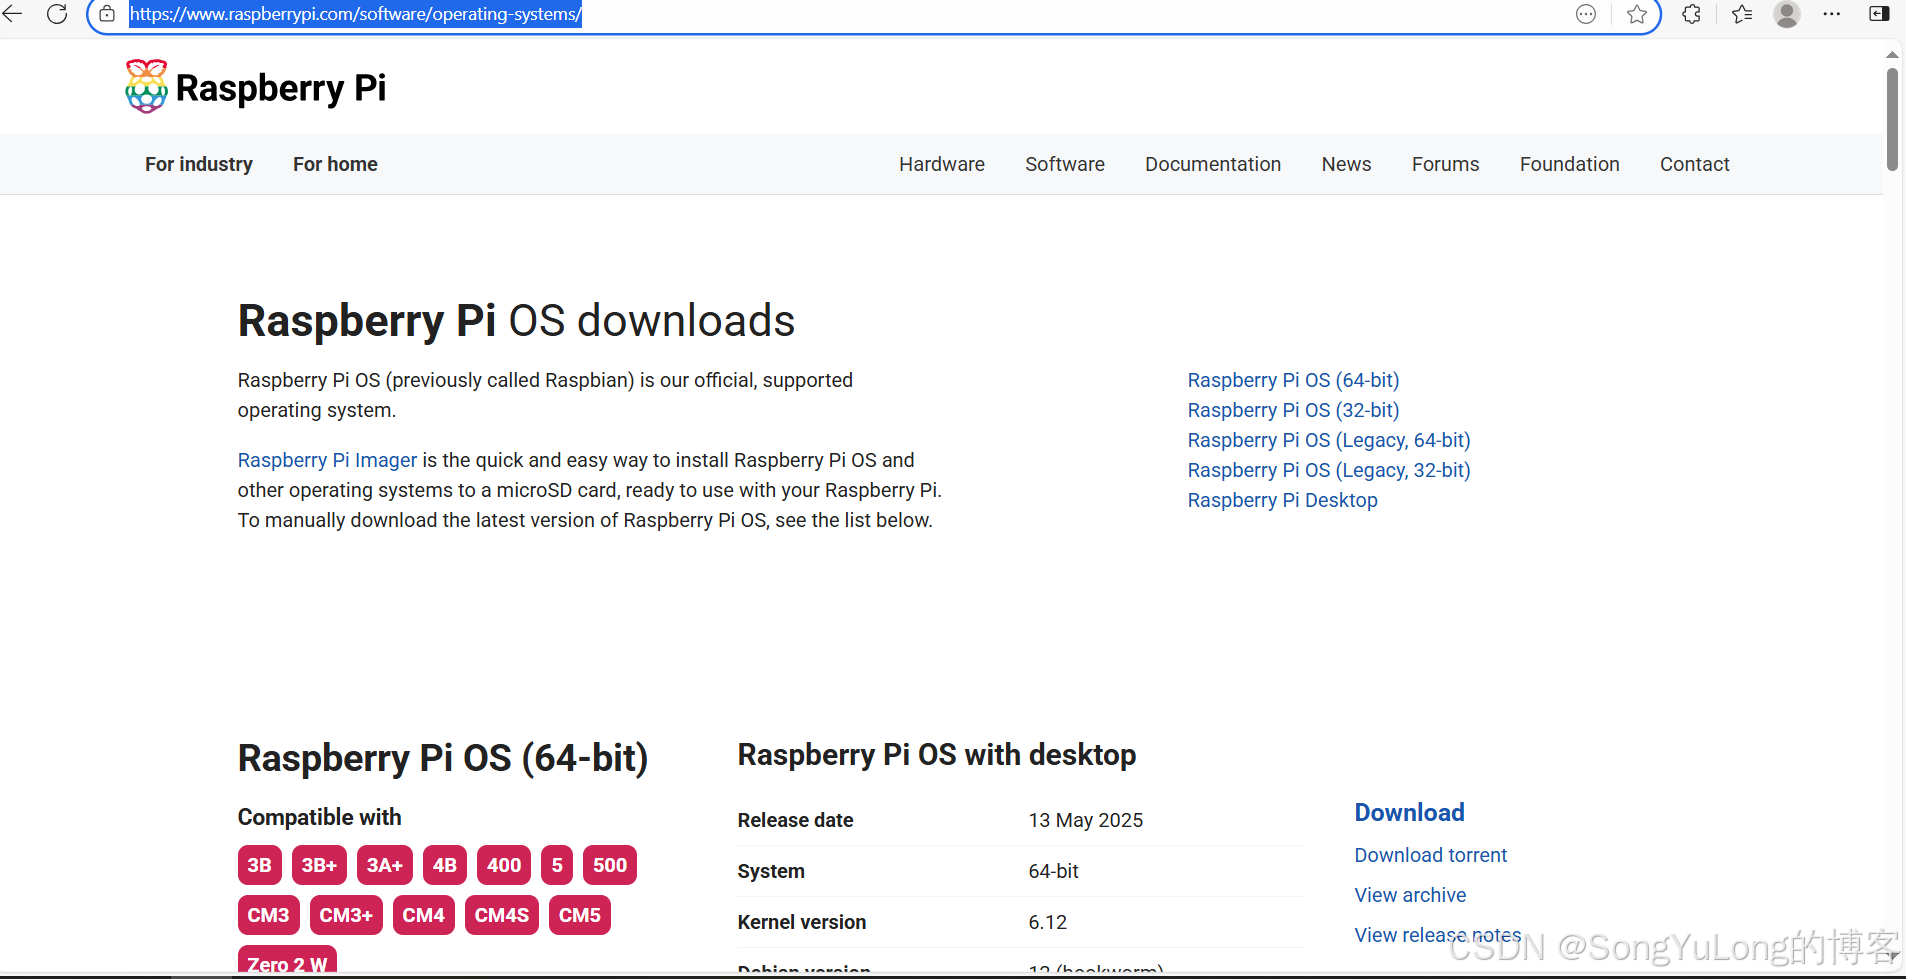This screenshot has width=1906, height=979.
Task: Jump to Raspberry Pi OS (Legacy, 32-bit)
Action: click(1329, 470)
